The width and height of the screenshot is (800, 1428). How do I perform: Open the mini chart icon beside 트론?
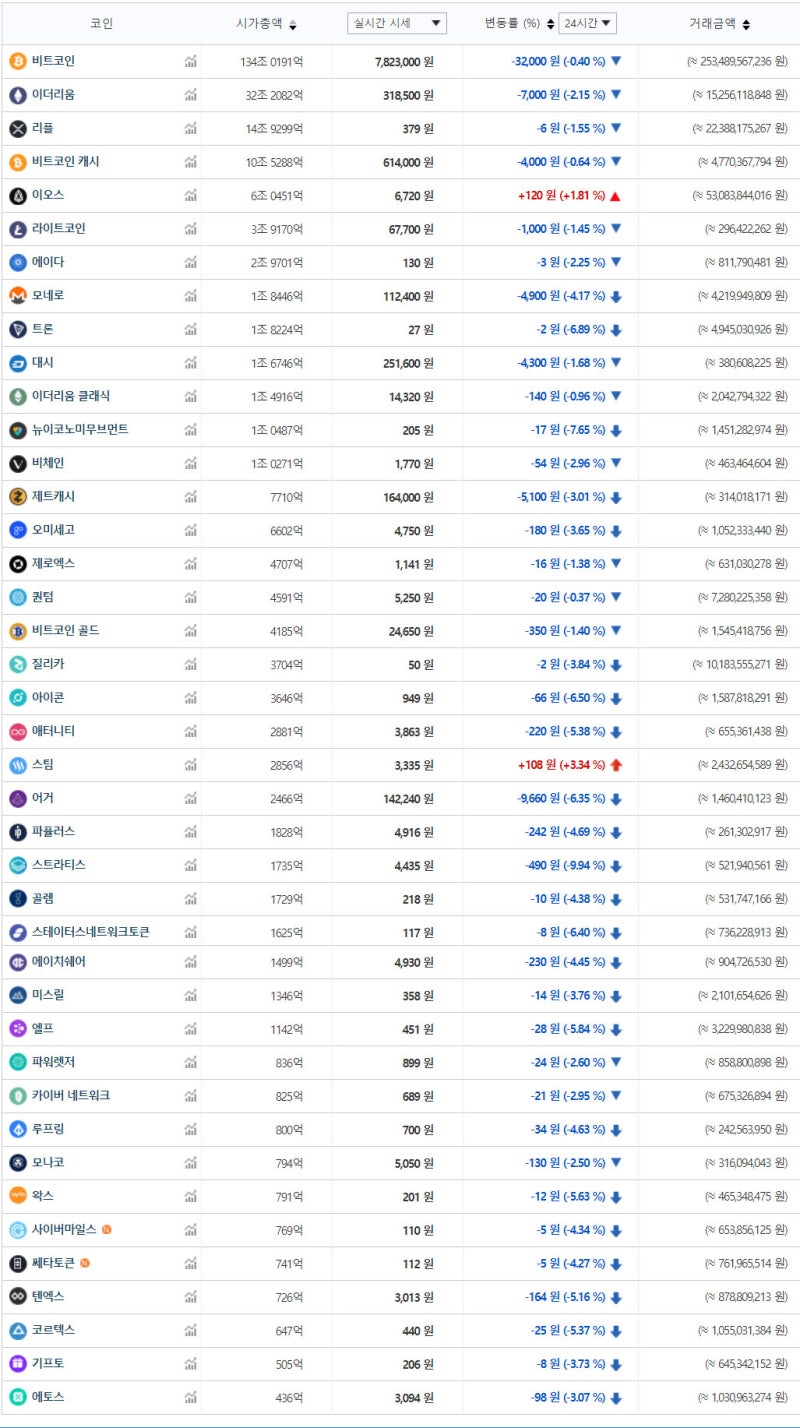pos(191,330)
